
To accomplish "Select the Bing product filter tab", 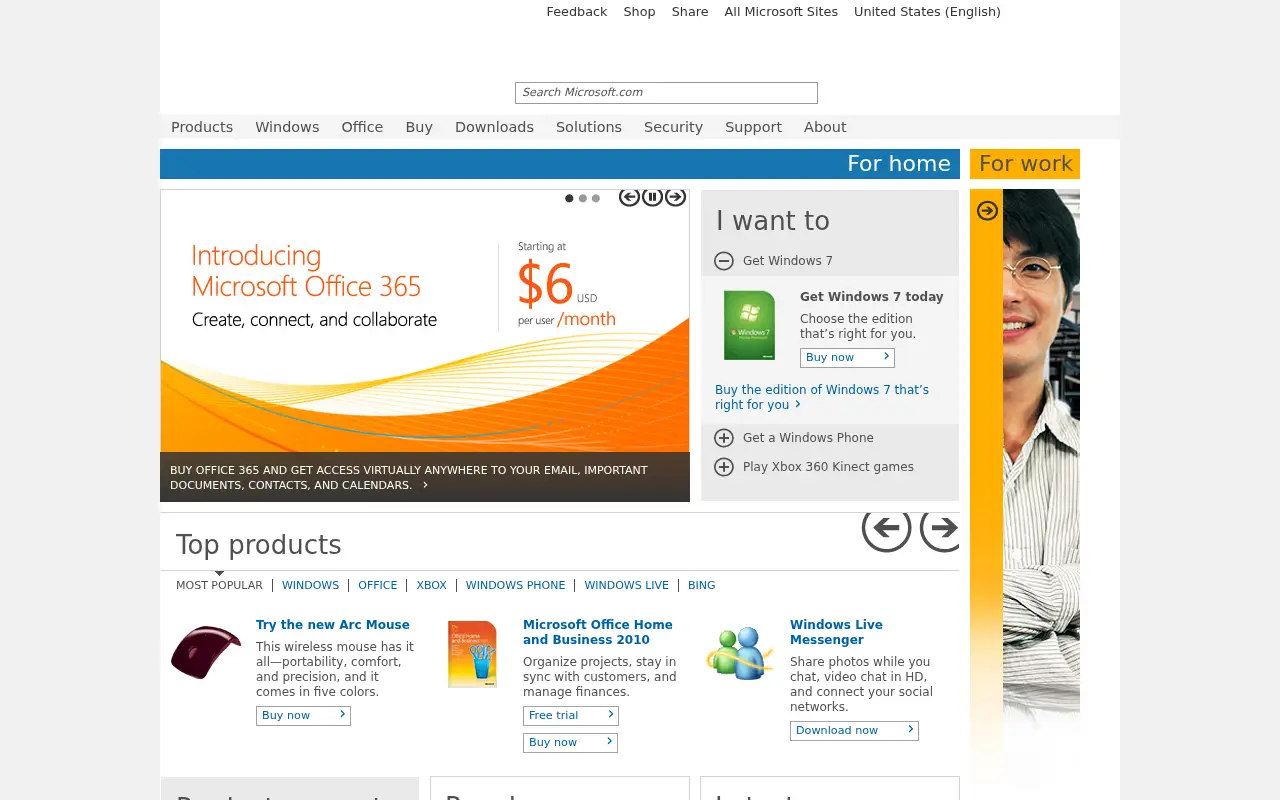I will pyautogui.click(x=701, y=586).
